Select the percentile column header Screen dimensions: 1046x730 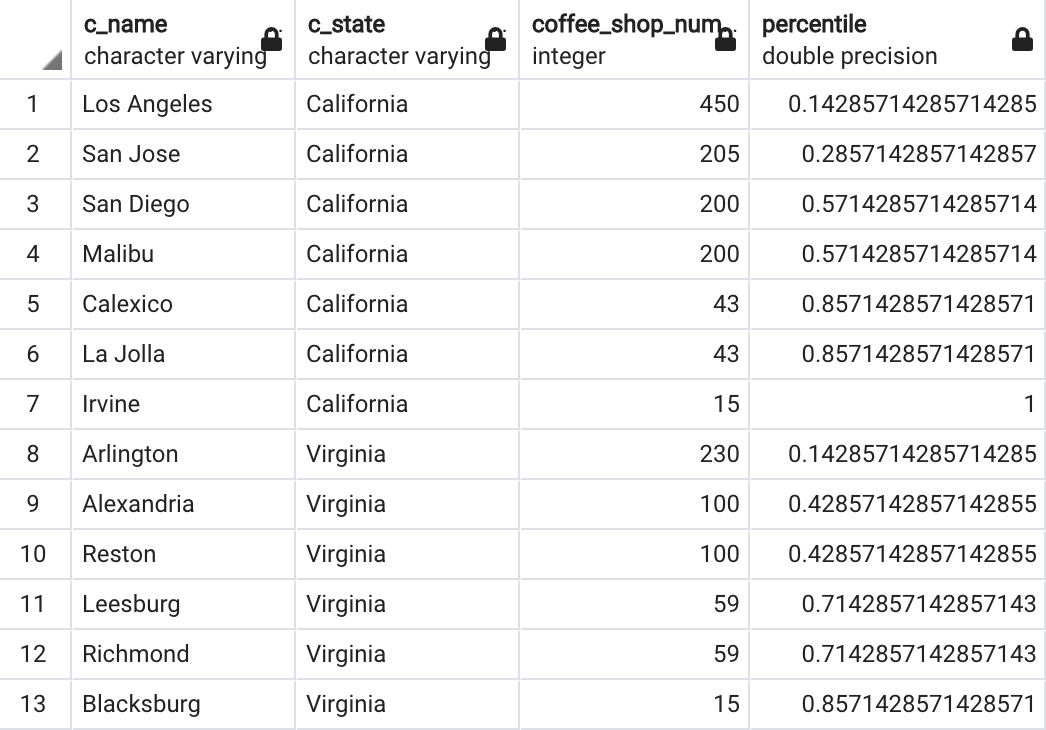(x=897, y=39)
